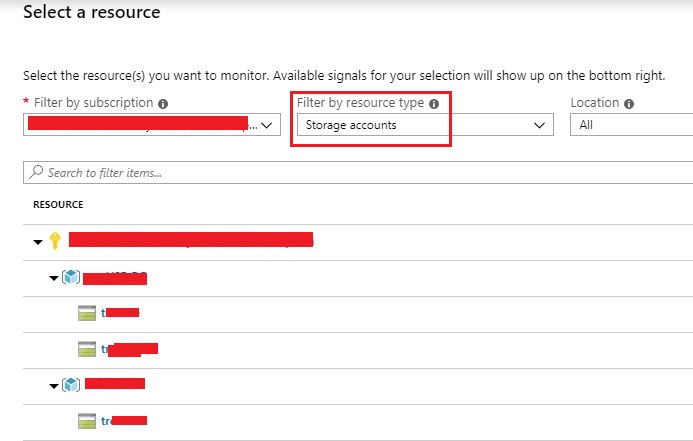Click info icon beside Filter by subscription
Image resolution: width=693 pixels, height=441 pixels.
(x=163, y=103)
